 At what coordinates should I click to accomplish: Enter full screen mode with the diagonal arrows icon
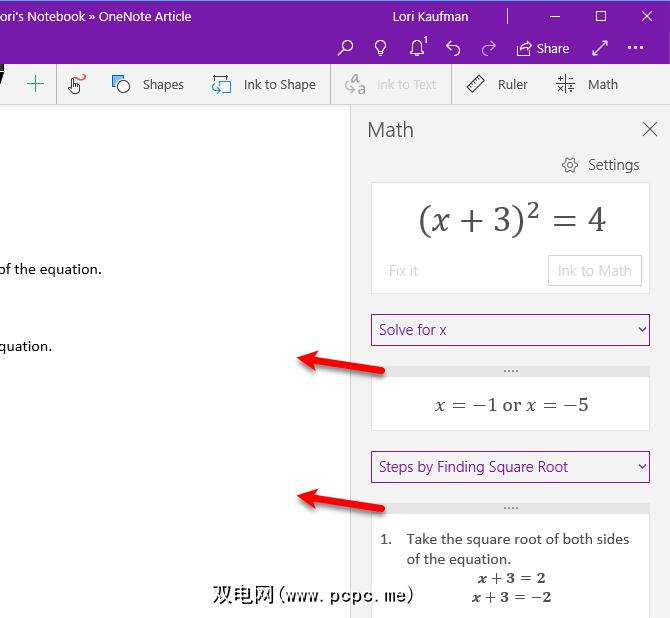tap(600, 48)
